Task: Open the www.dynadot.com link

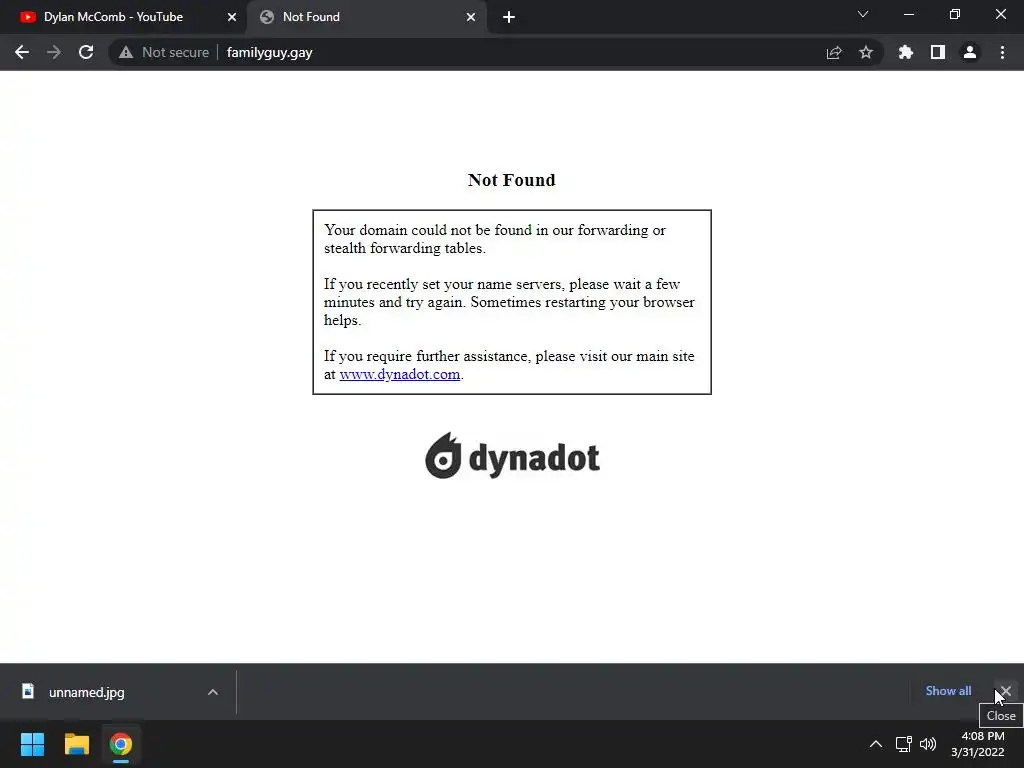Action: point(400,374)
